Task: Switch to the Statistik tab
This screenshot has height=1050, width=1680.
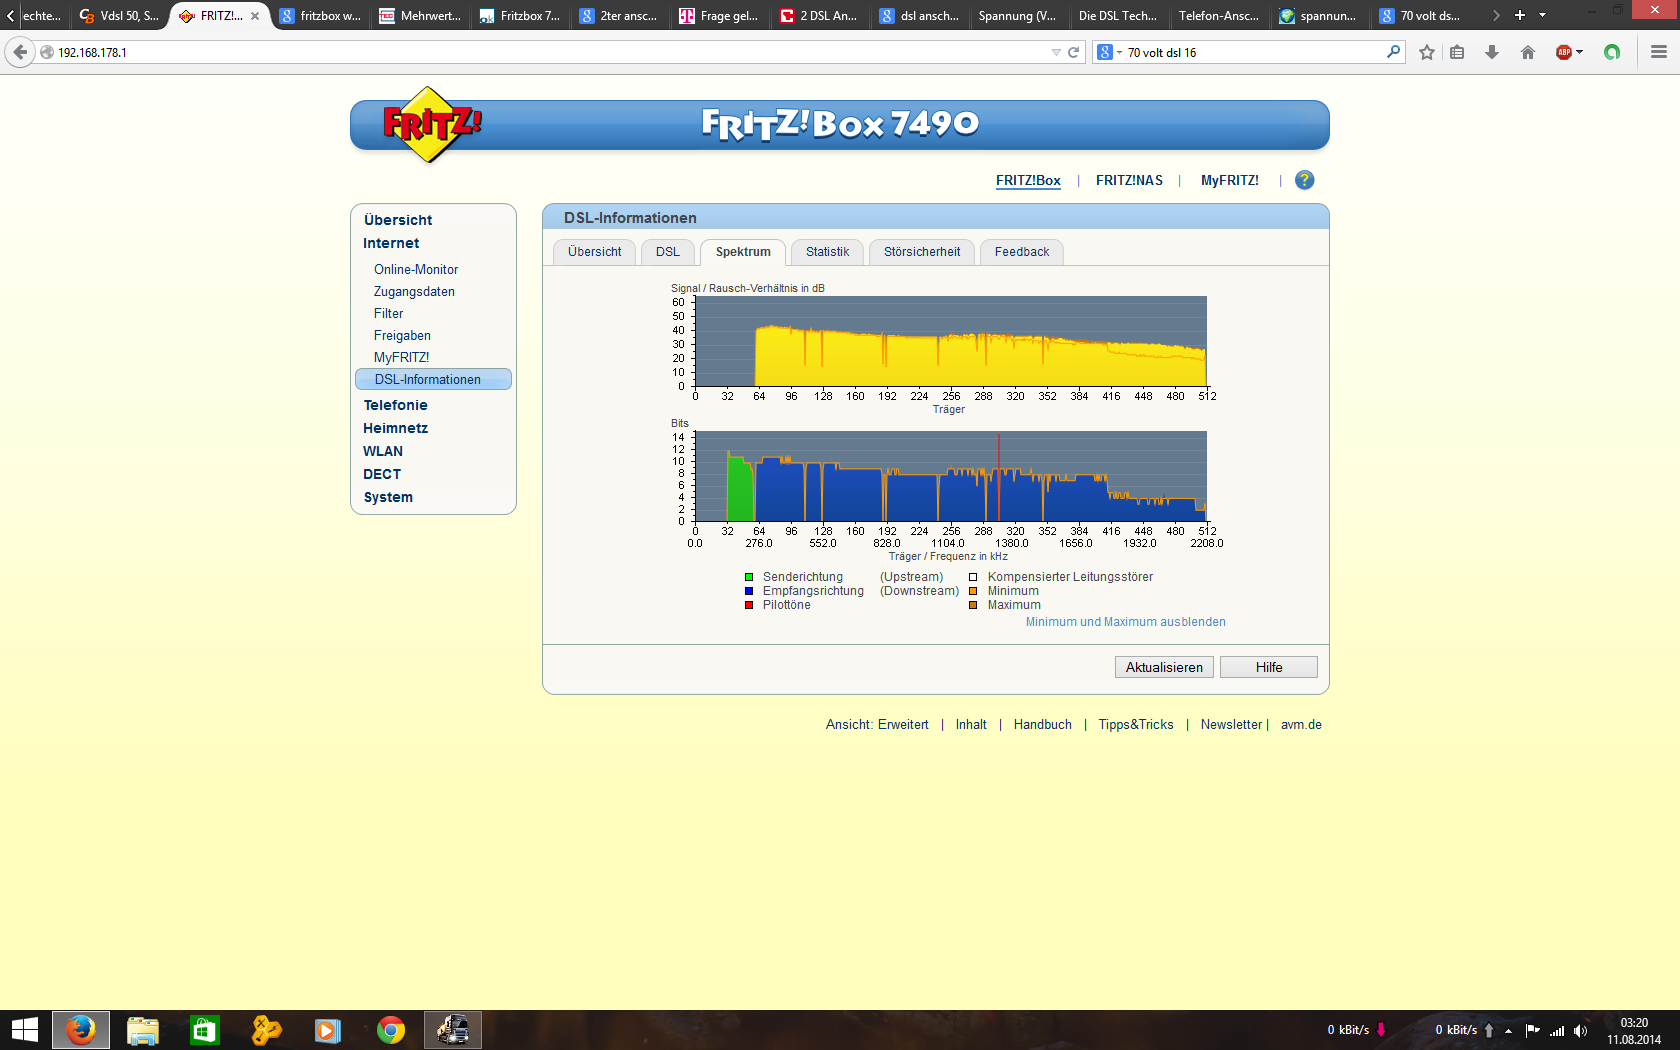Action: tap(828, 252)
